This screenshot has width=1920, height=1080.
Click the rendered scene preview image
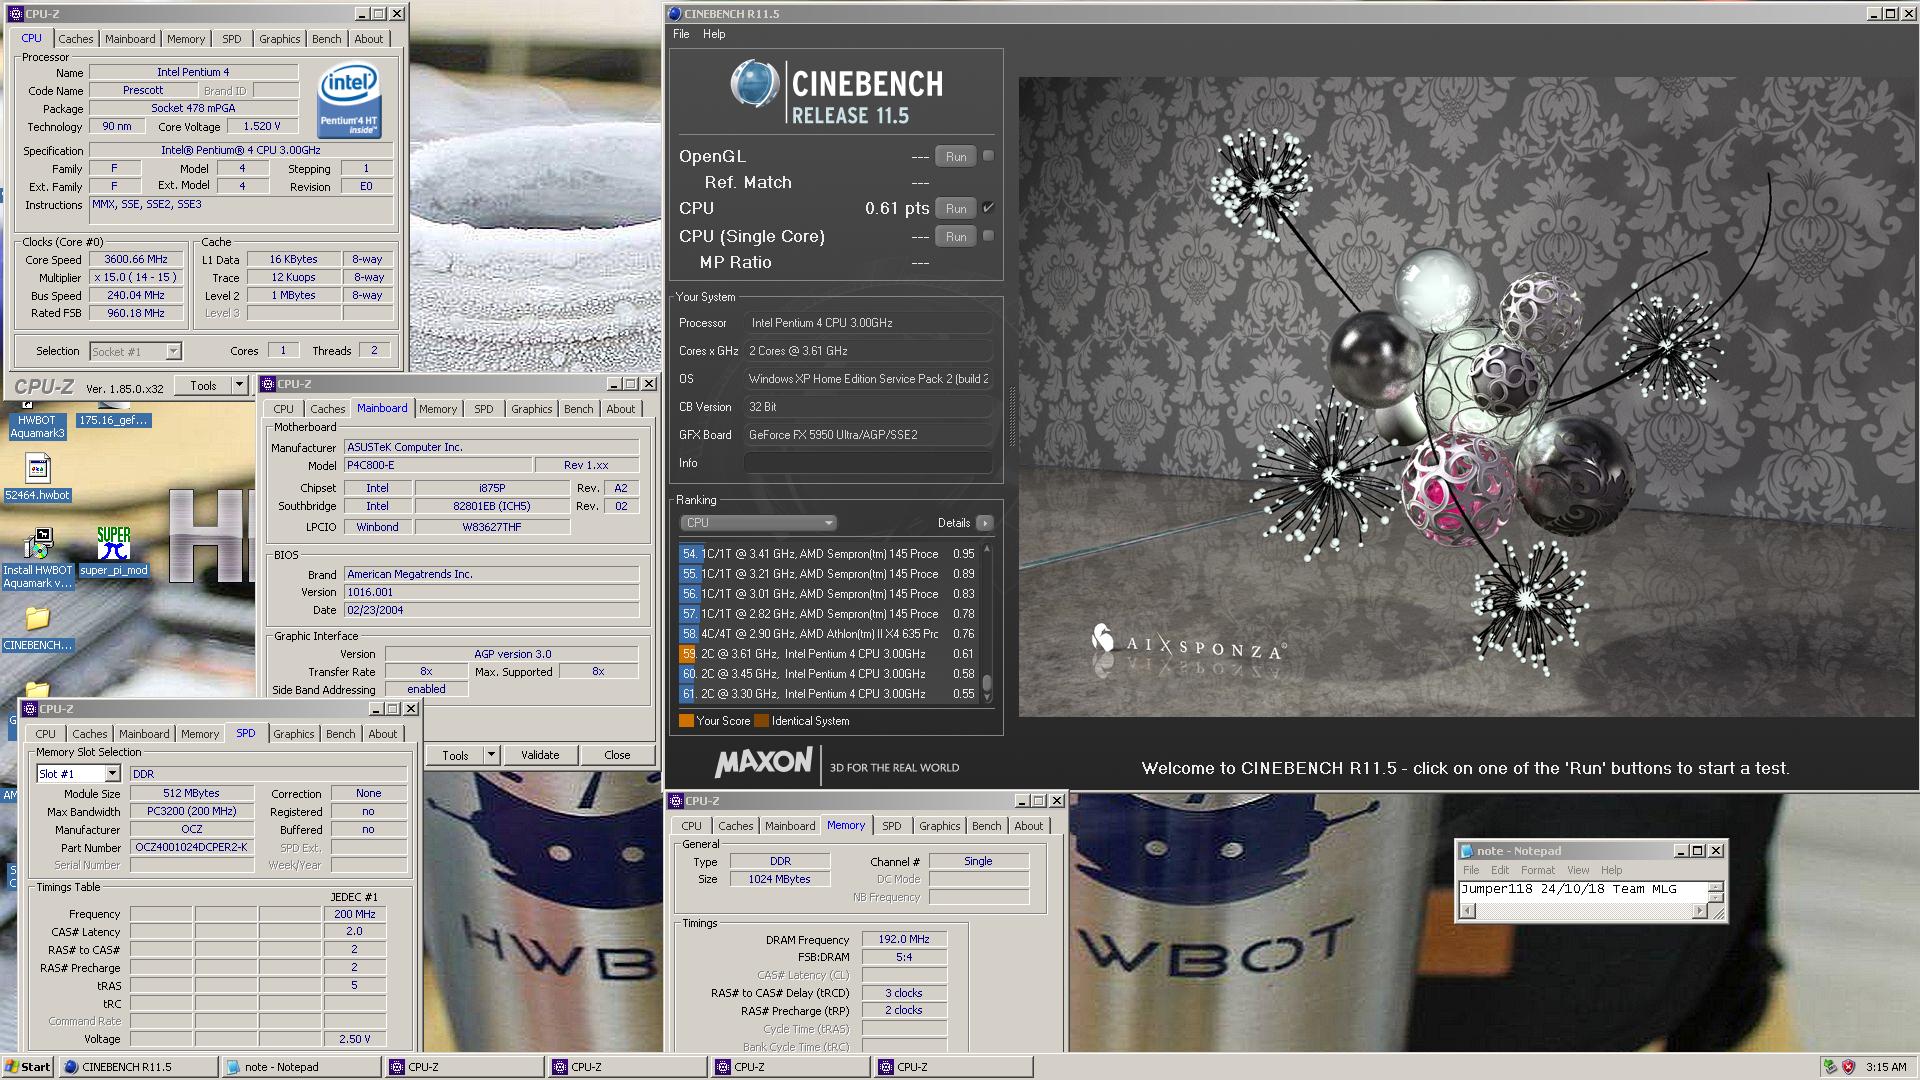(1467, 397)
